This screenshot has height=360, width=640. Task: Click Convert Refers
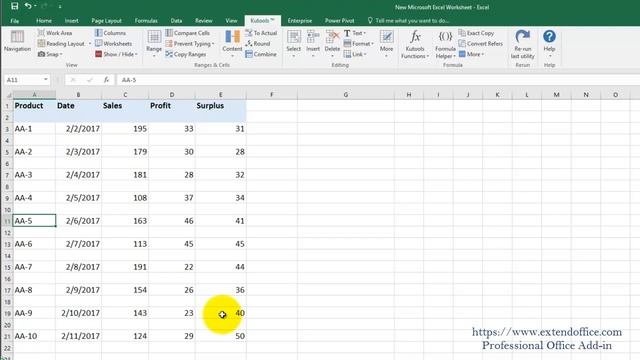click(x=481, y=43)
